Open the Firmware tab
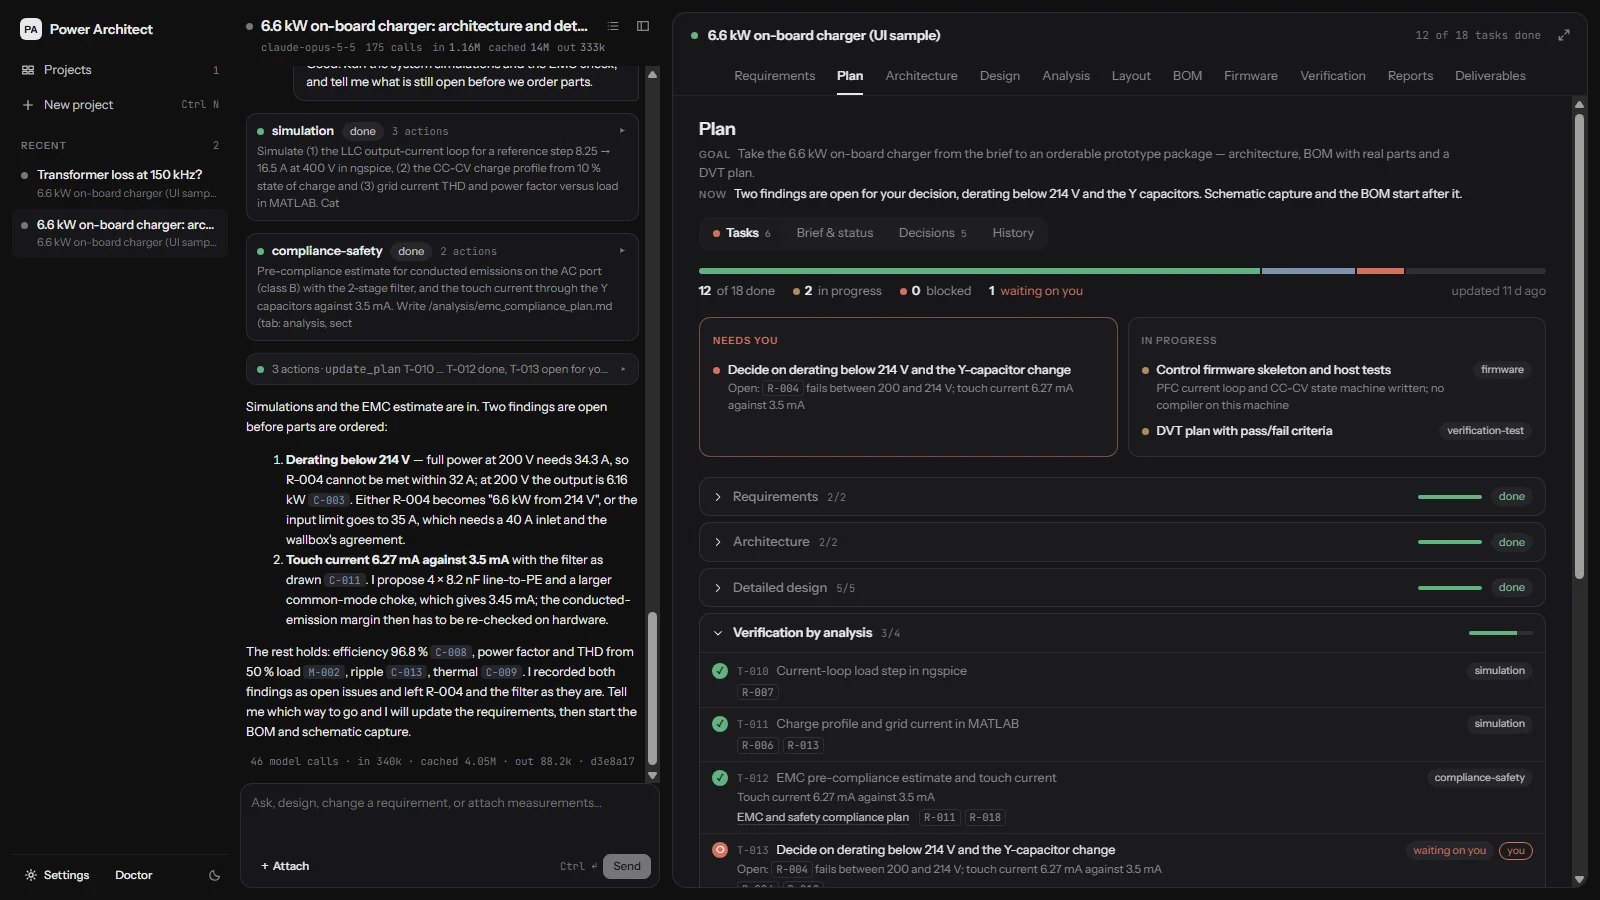The image size is (1600, 900). 1251,76
